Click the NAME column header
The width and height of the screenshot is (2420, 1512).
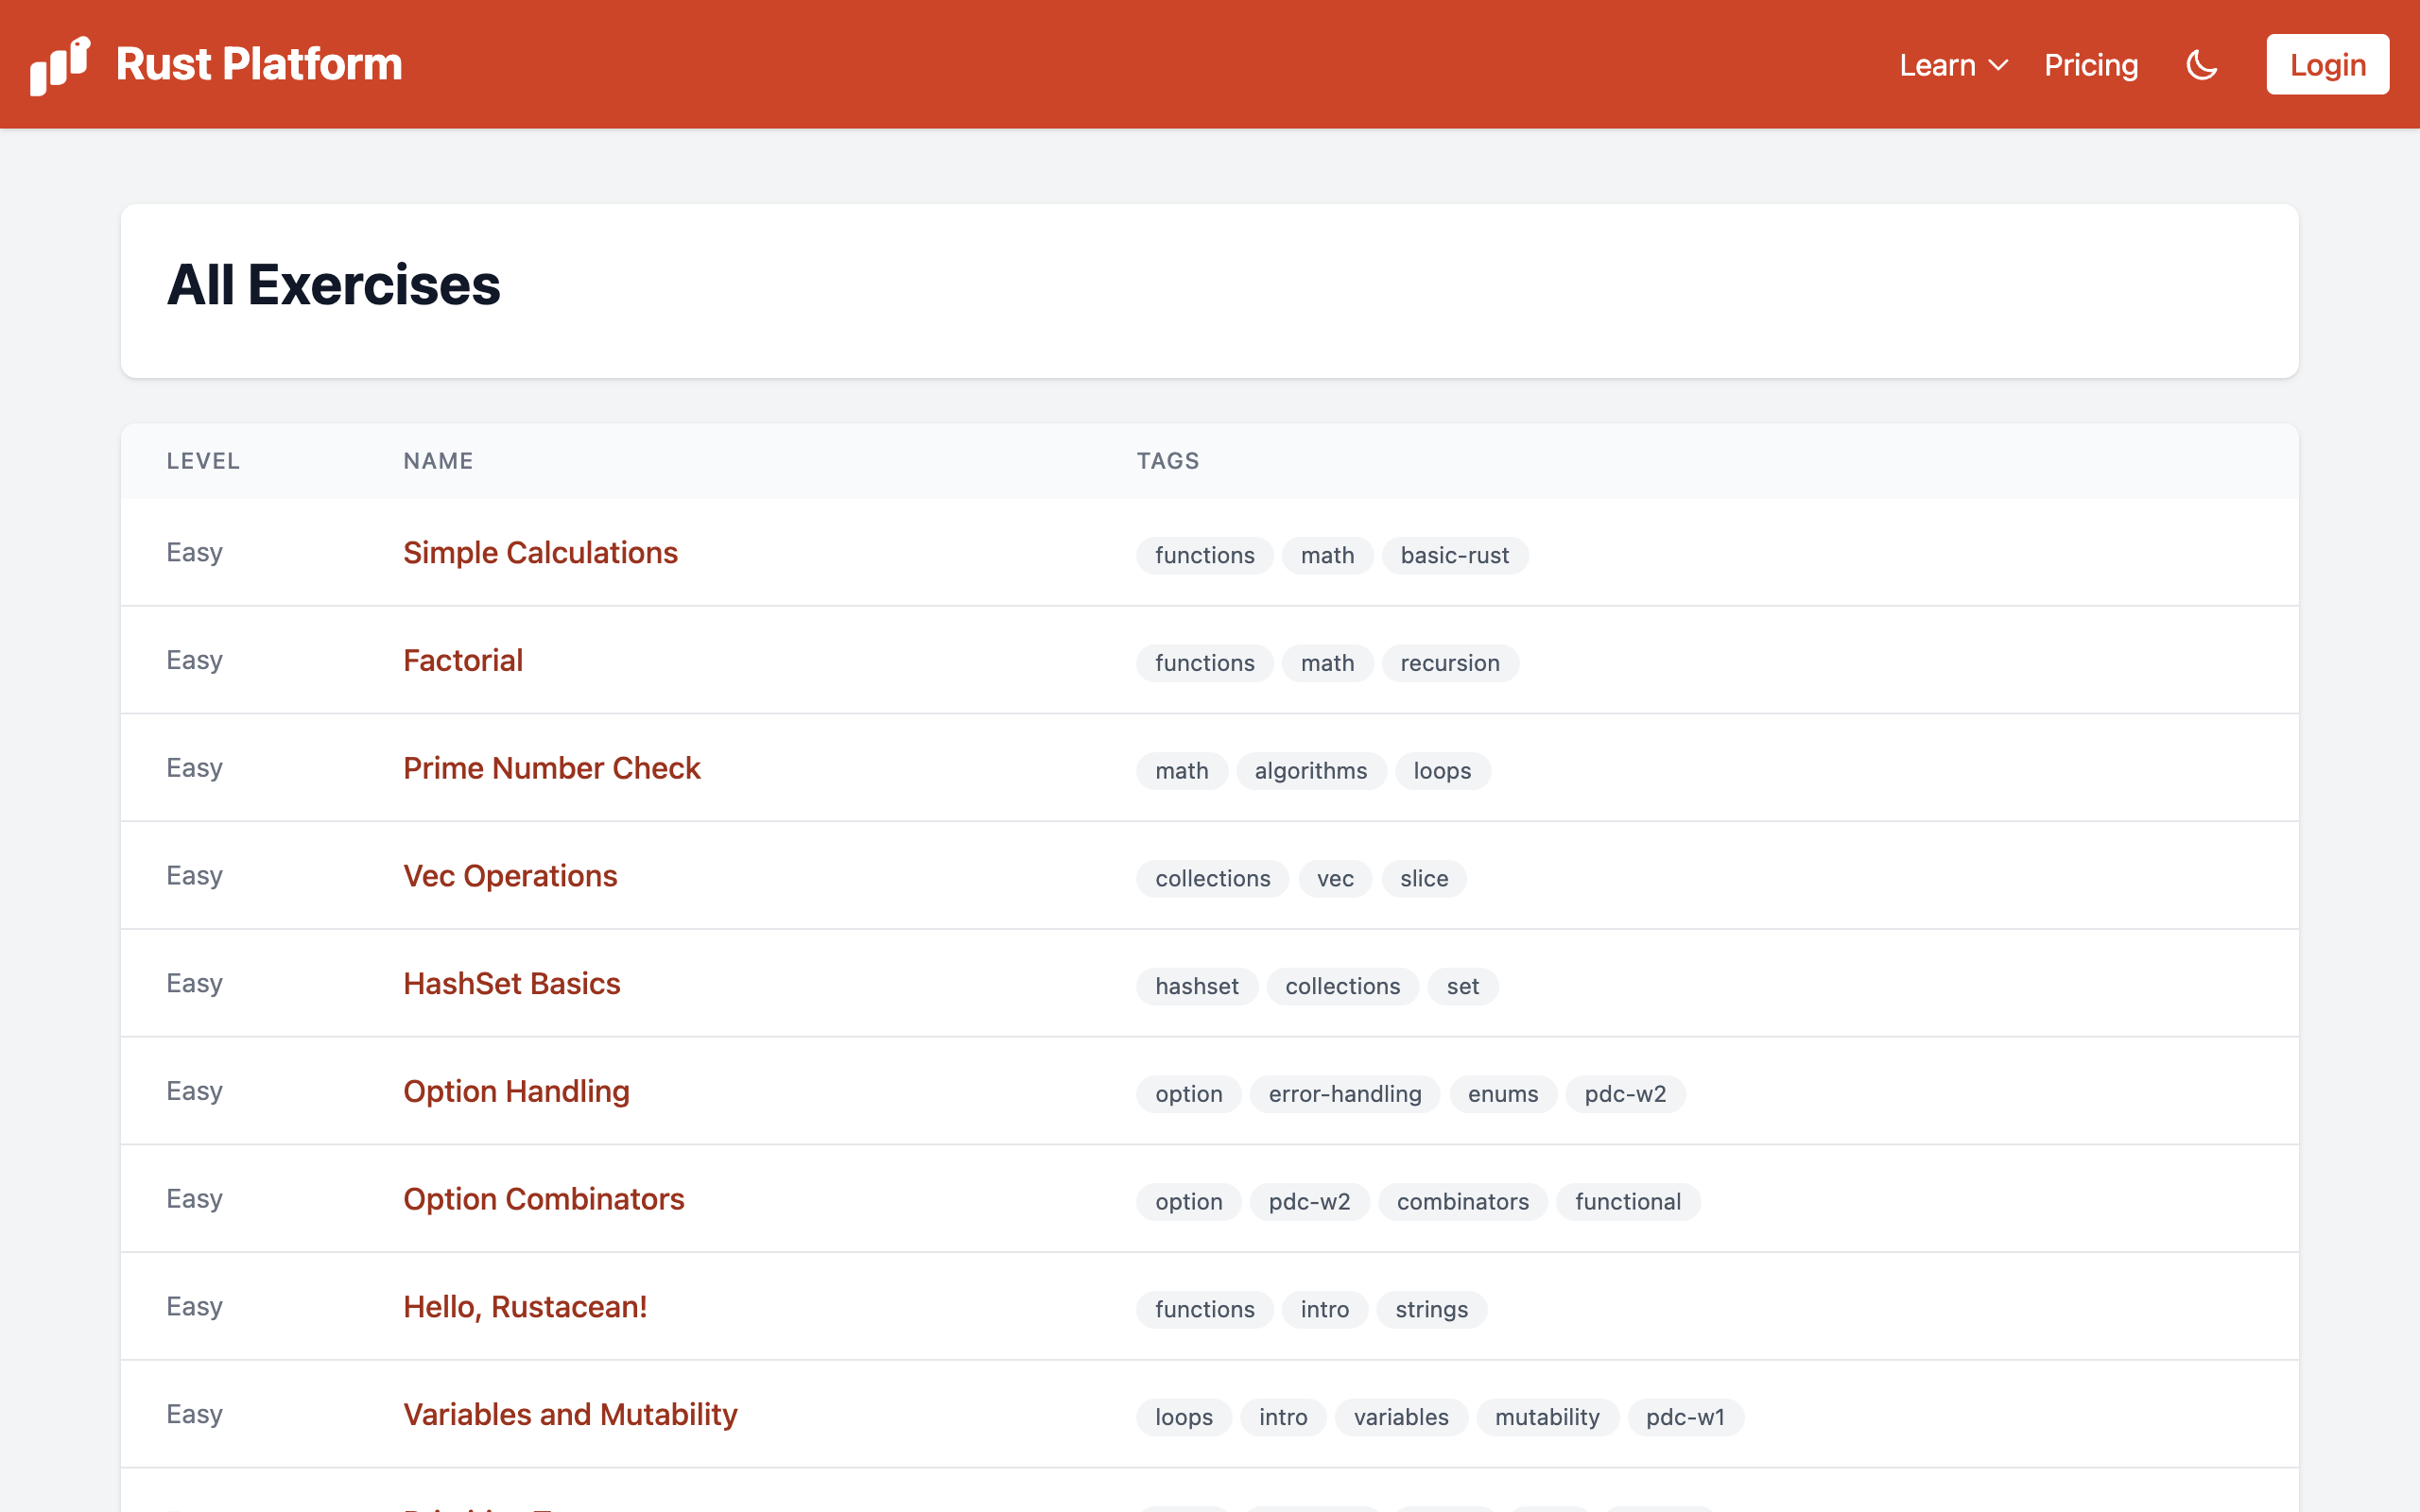click(438, 460)
